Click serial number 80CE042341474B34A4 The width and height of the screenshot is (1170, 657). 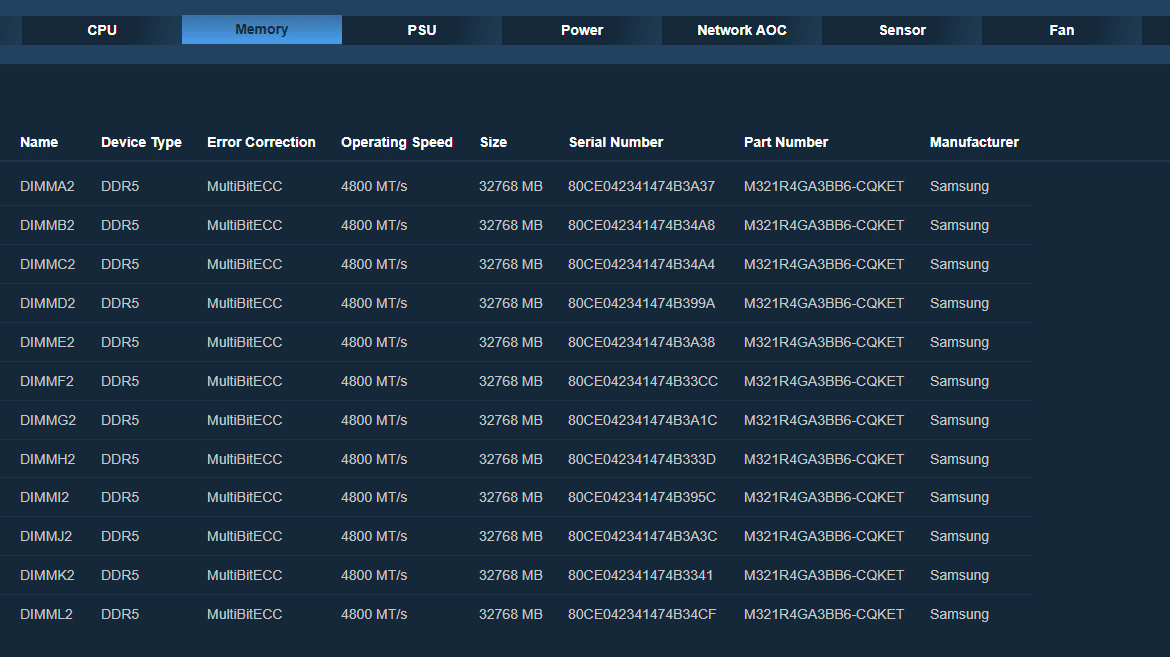click(x=641, y=264)
